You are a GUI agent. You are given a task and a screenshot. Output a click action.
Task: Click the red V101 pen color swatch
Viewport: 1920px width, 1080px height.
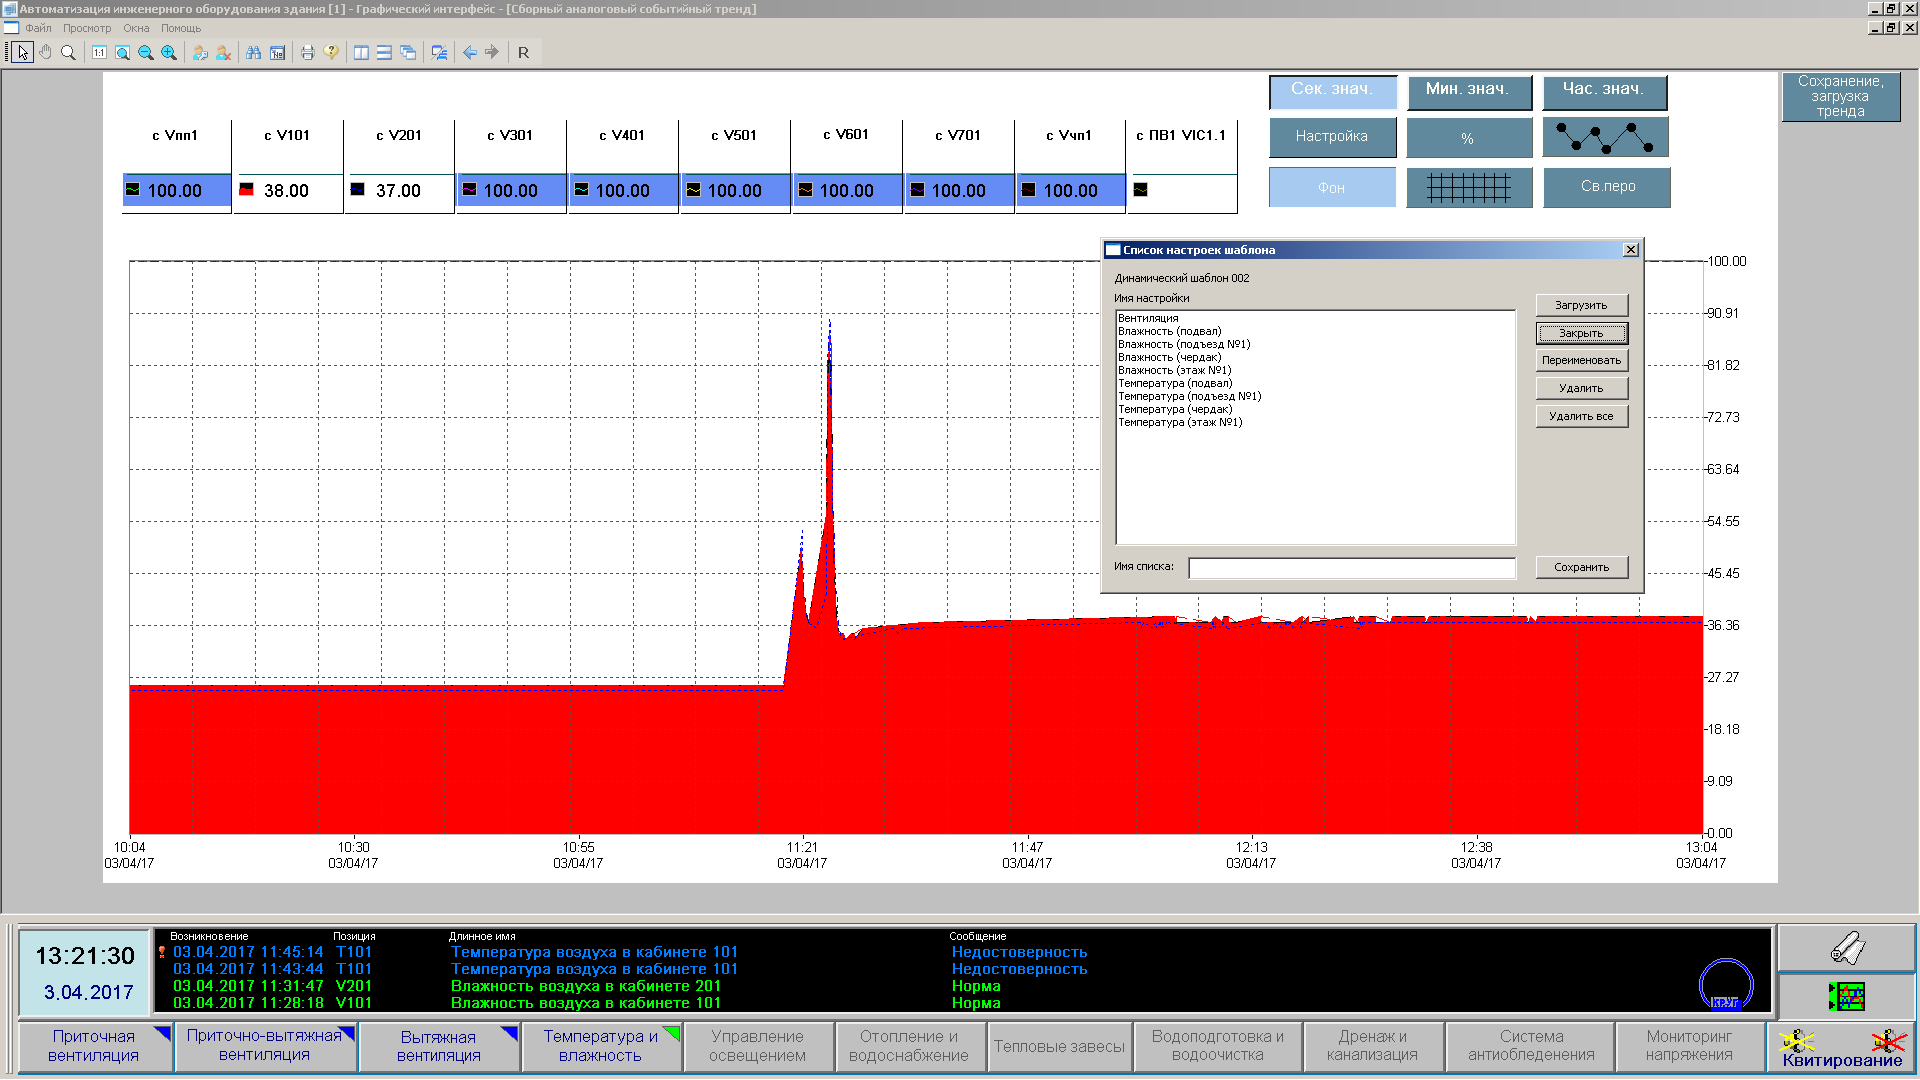tap(246, 189)
